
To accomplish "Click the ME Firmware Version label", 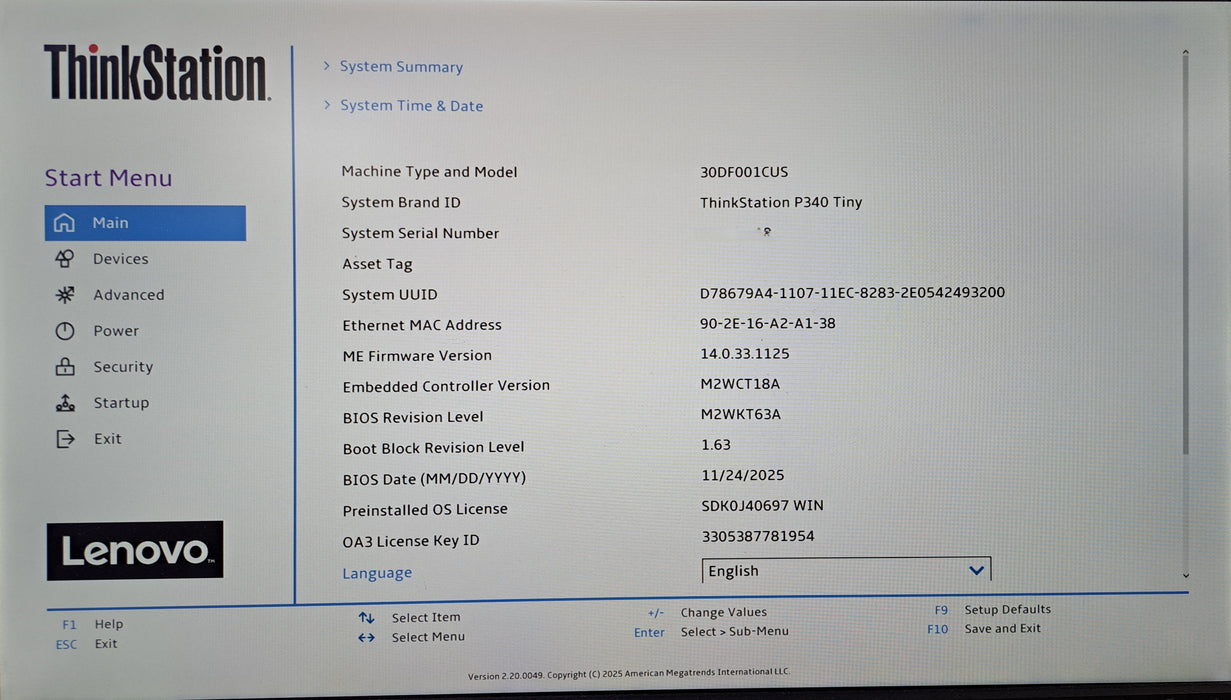I will (x=417, y=356).
